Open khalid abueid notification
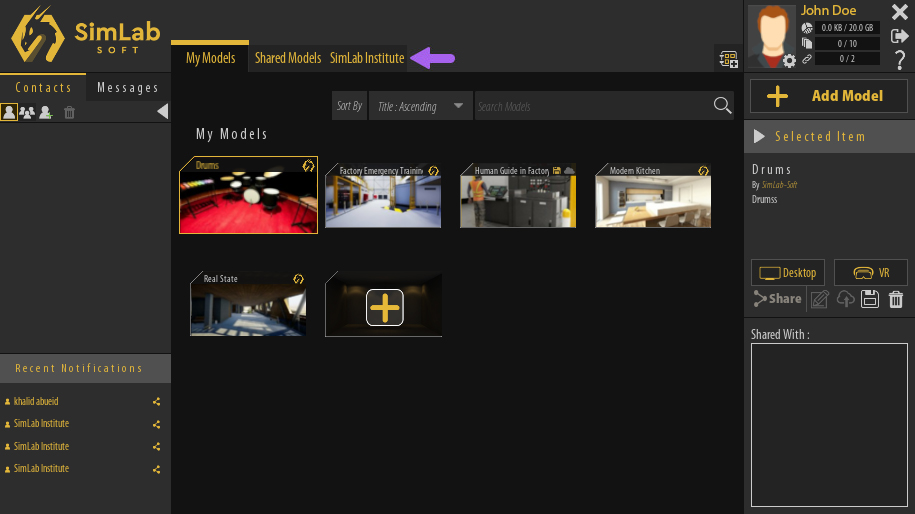Image resolution: width=915 pixels, height=514 pixels. pos(36,401)
